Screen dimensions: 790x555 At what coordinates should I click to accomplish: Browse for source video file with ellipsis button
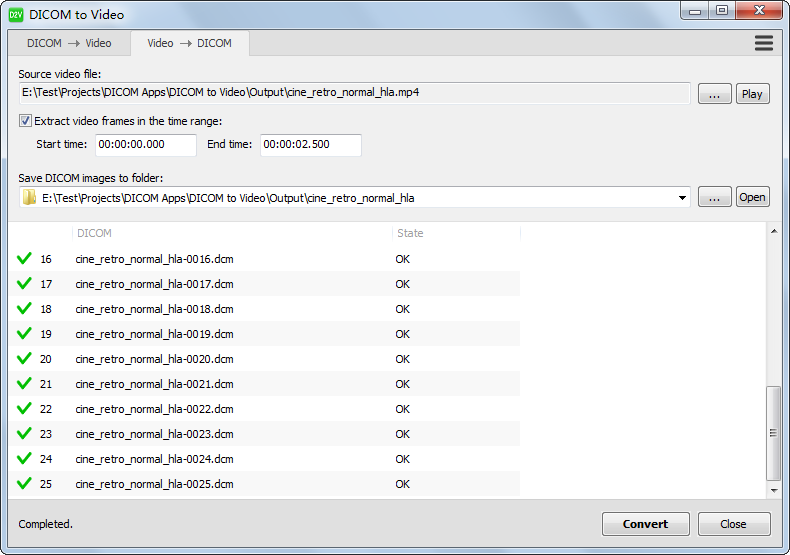tap(714, 94)
